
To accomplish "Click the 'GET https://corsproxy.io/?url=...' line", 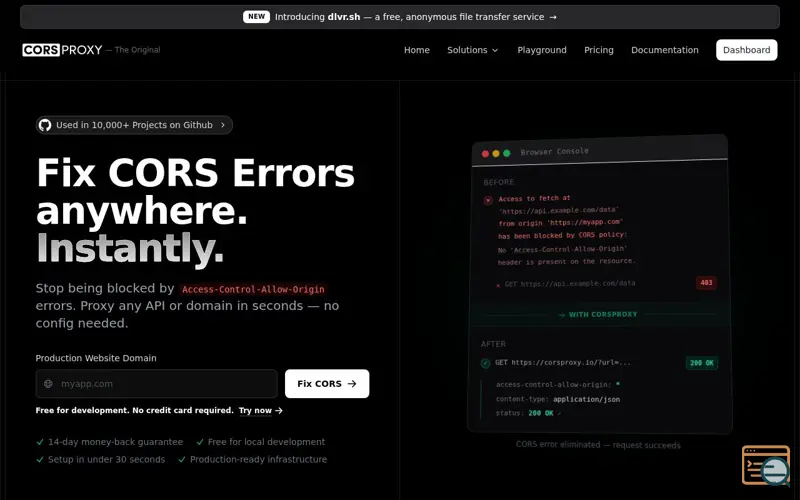I will tap(563, 362).
